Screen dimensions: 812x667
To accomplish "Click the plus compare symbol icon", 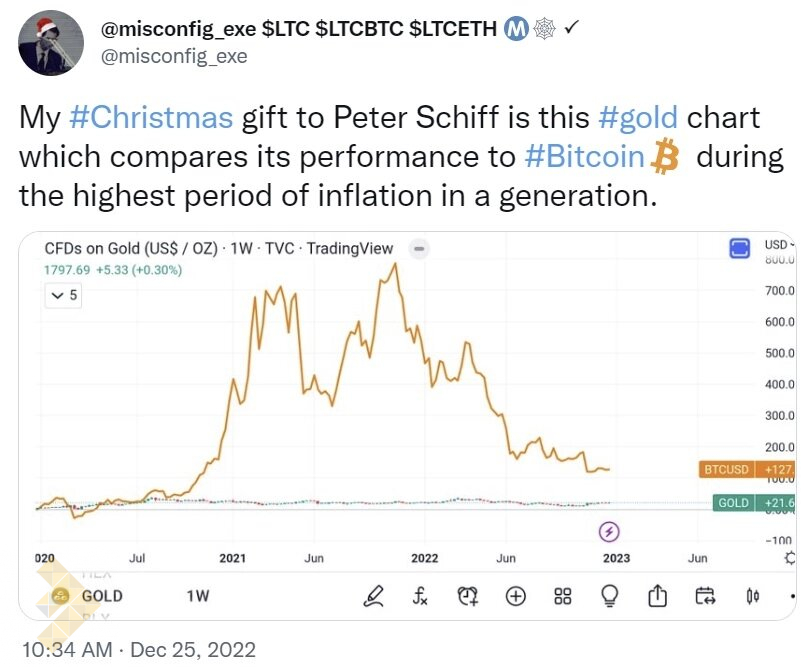I will point(516,597).
